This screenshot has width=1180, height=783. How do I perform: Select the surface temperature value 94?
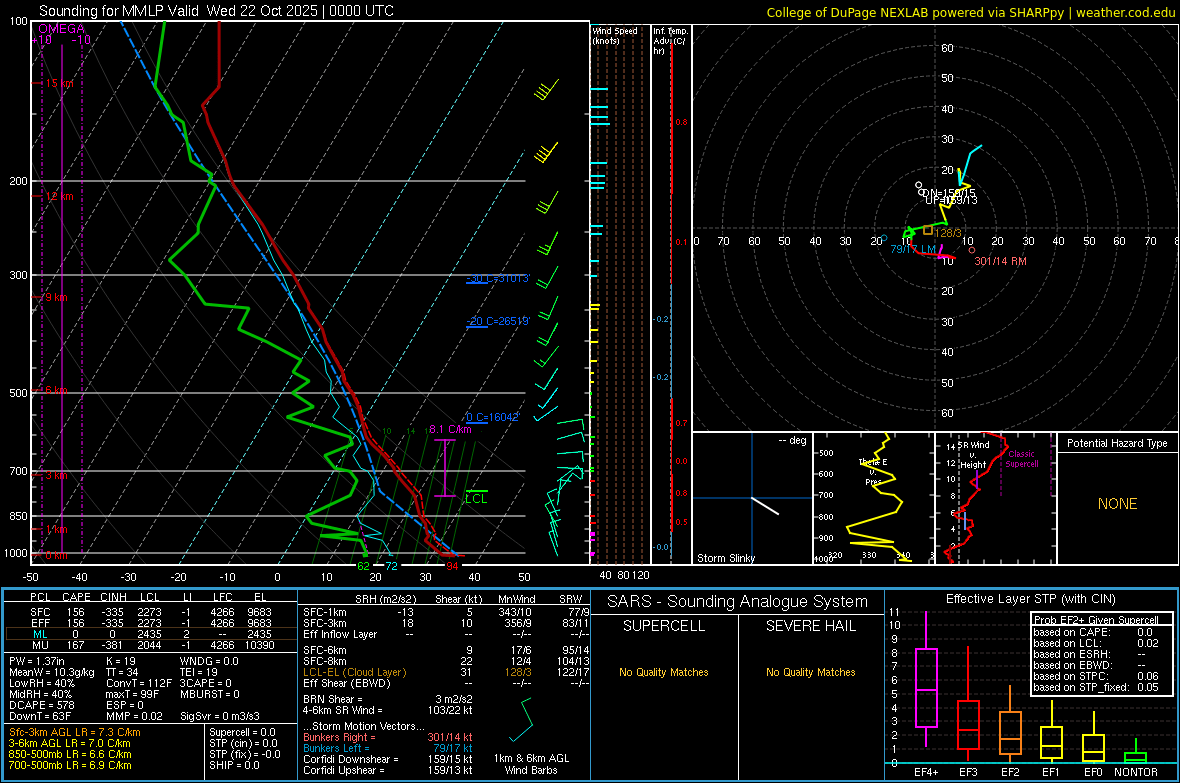(452, 566)
